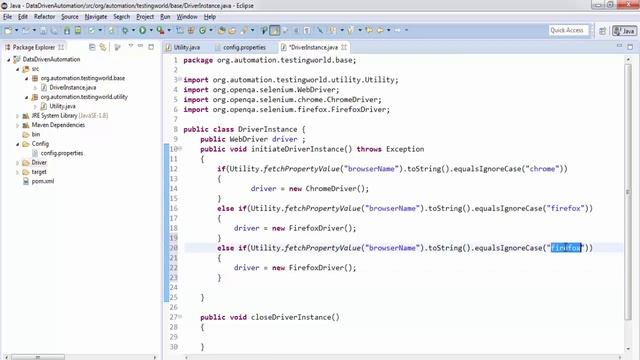Close the DriverInstance.java editor tab
This screenshot has height=360, width=640.
pyautogui.click(x=344, y=47)
